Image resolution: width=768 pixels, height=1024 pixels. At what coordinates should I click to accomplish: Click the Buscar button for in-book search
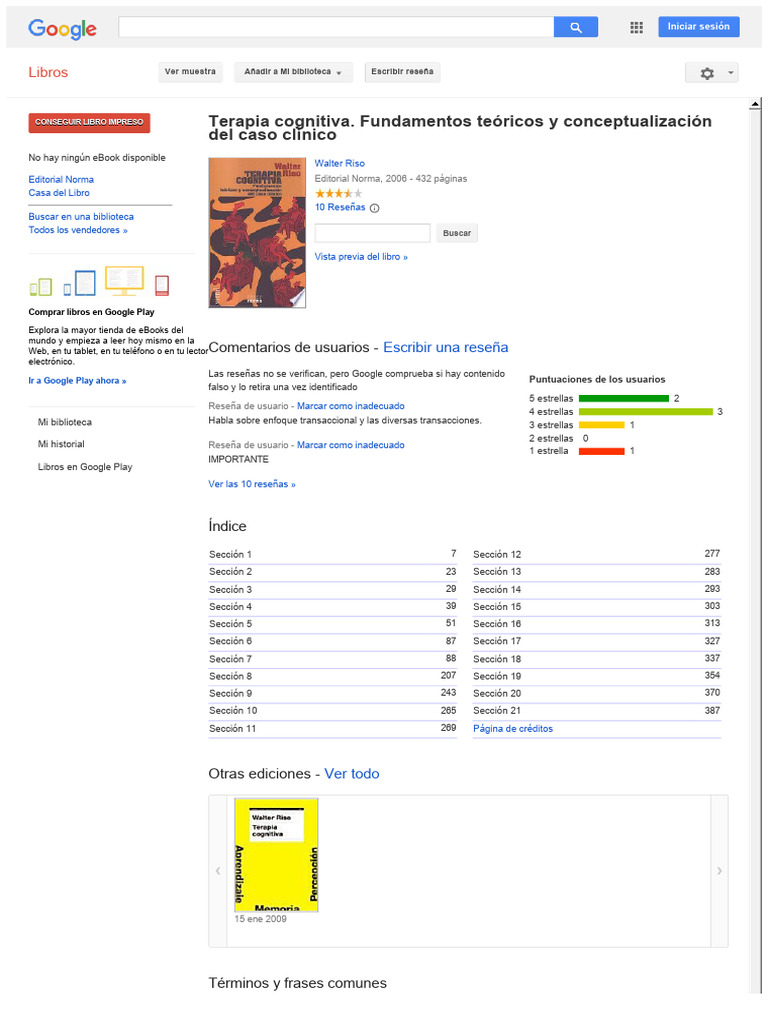(456, 233)
